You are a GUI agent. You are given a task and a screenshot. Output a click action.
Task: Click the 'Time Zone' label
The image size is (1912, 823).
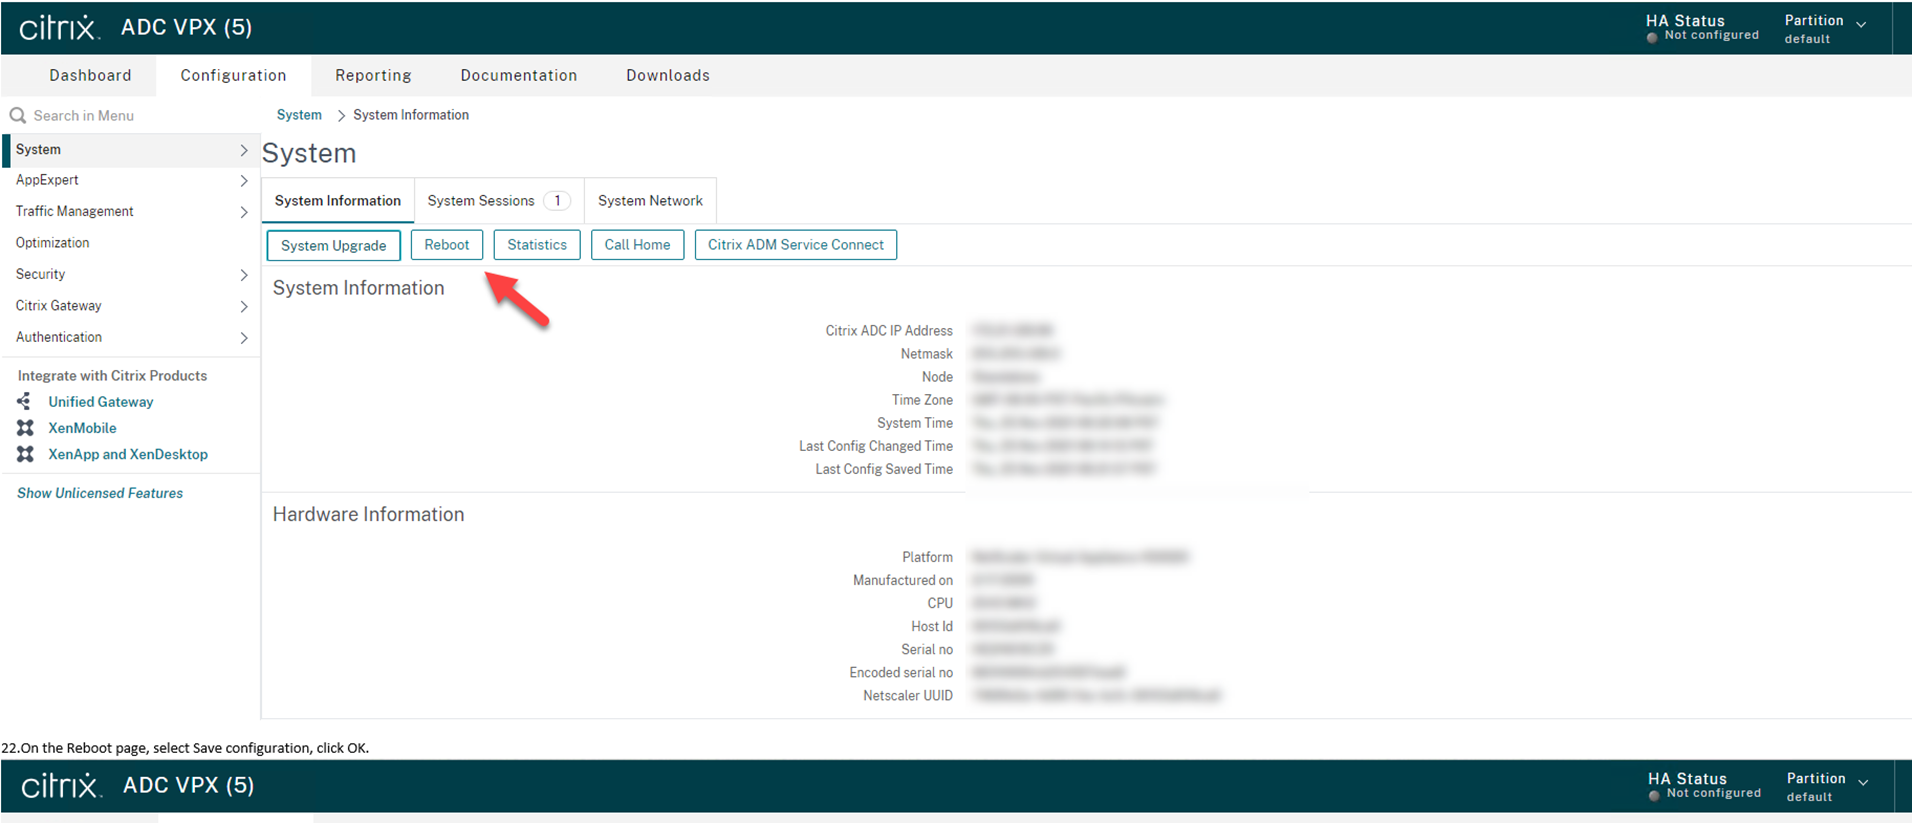(x=922, y=400)
